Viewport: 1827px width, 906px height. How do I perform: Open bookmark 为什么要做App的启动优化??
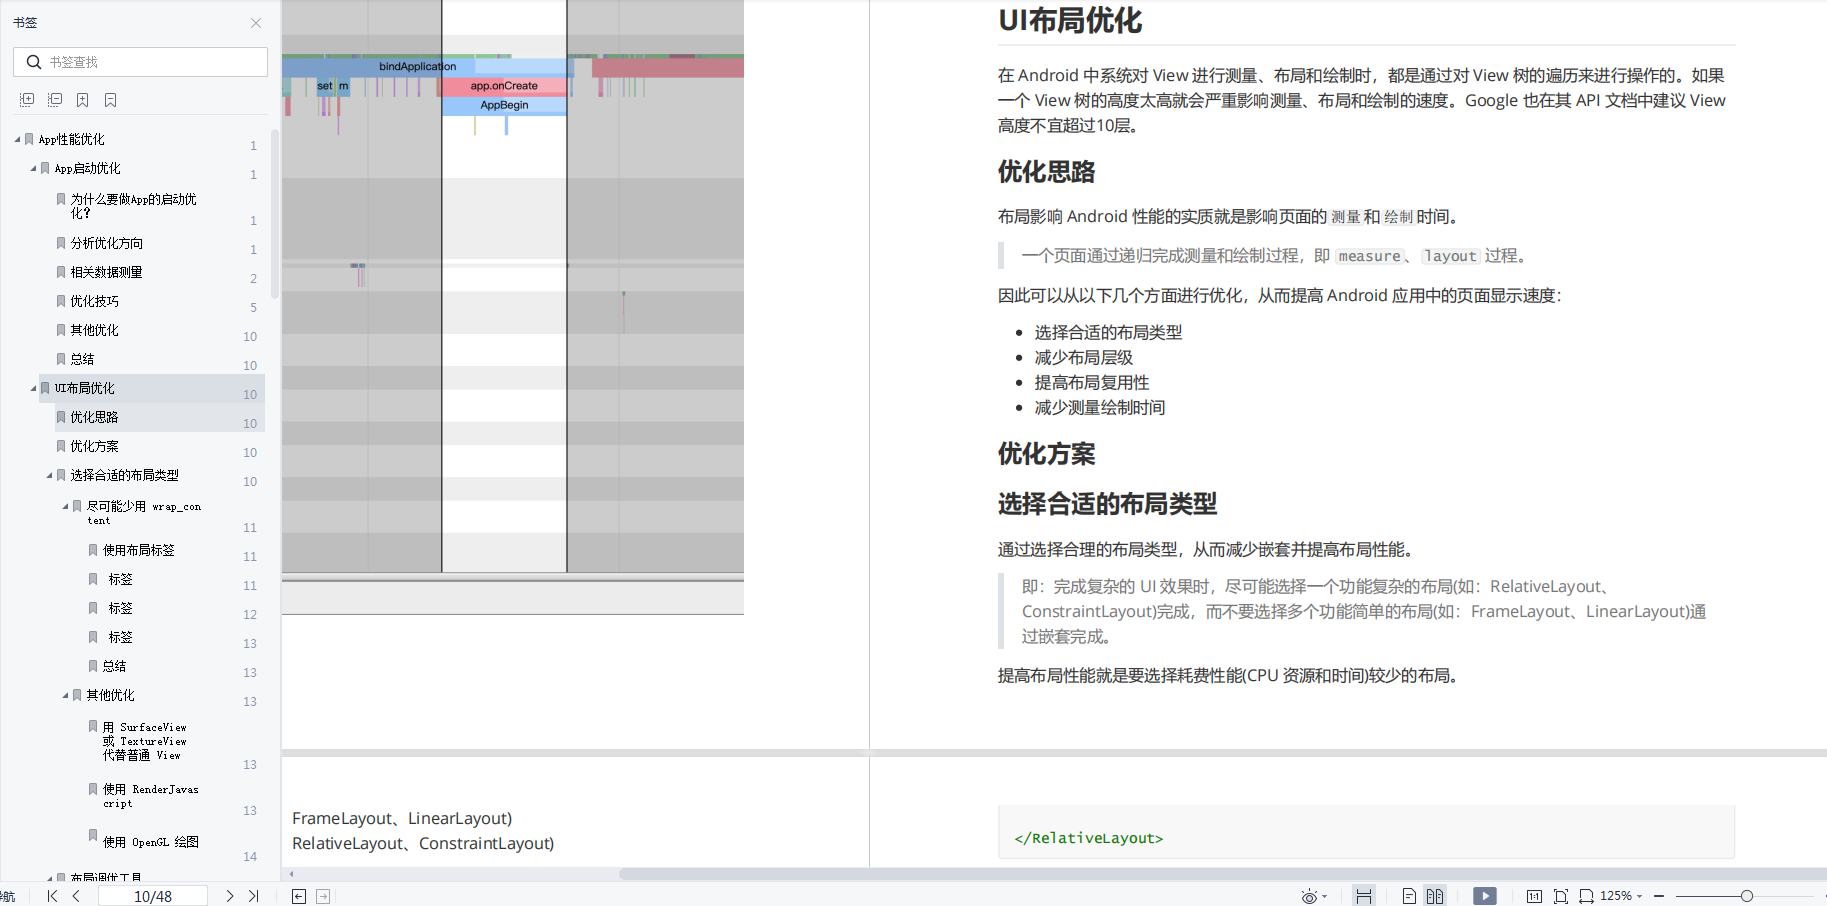(x=133, y=206)
